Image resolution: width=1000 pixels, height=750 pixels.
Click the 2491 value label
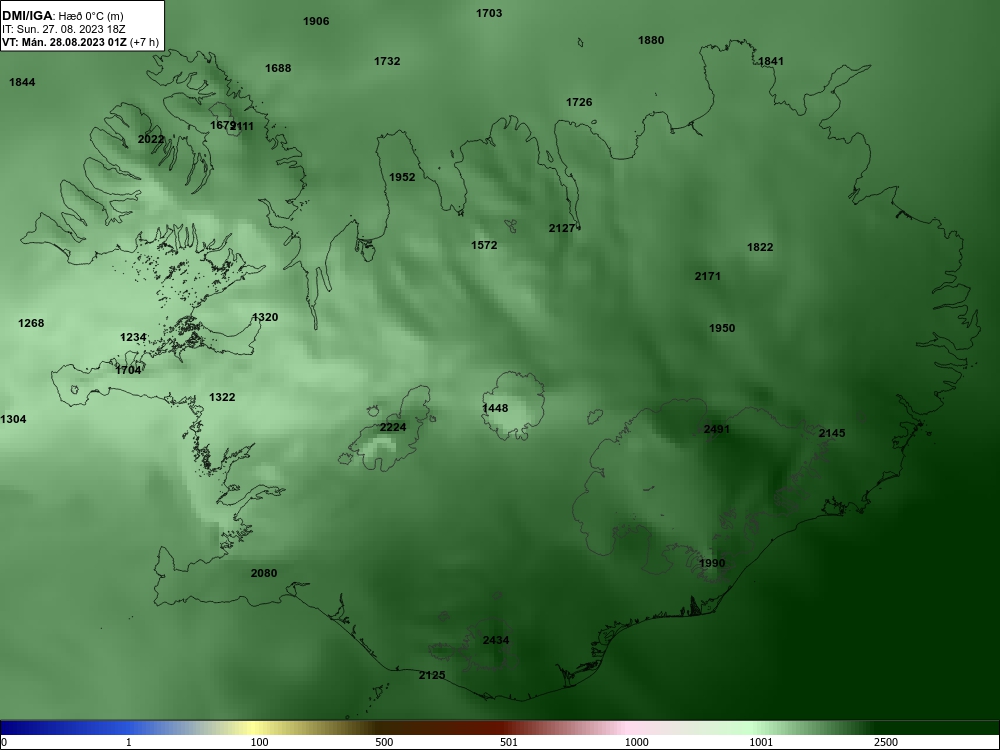[717, 429]
